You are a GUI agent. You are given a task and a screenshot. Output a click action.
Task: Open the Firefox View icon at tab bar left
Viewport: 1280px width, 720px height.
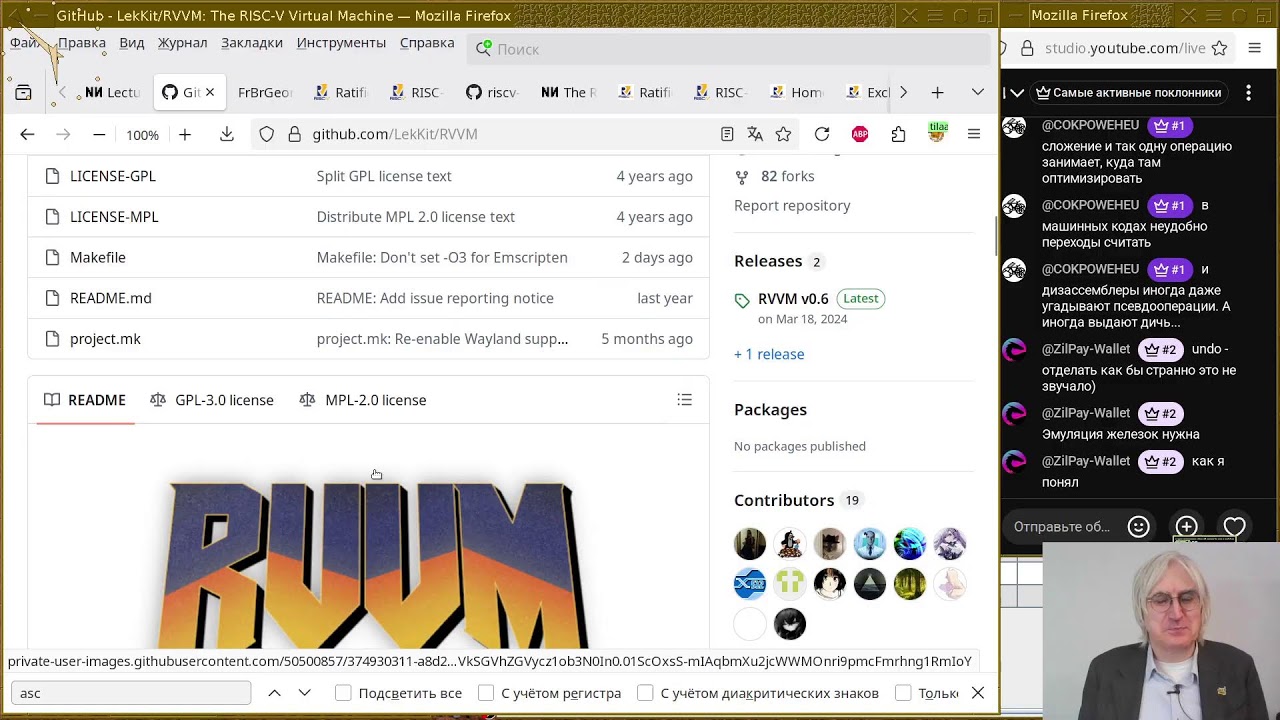[x=23, y=92]
